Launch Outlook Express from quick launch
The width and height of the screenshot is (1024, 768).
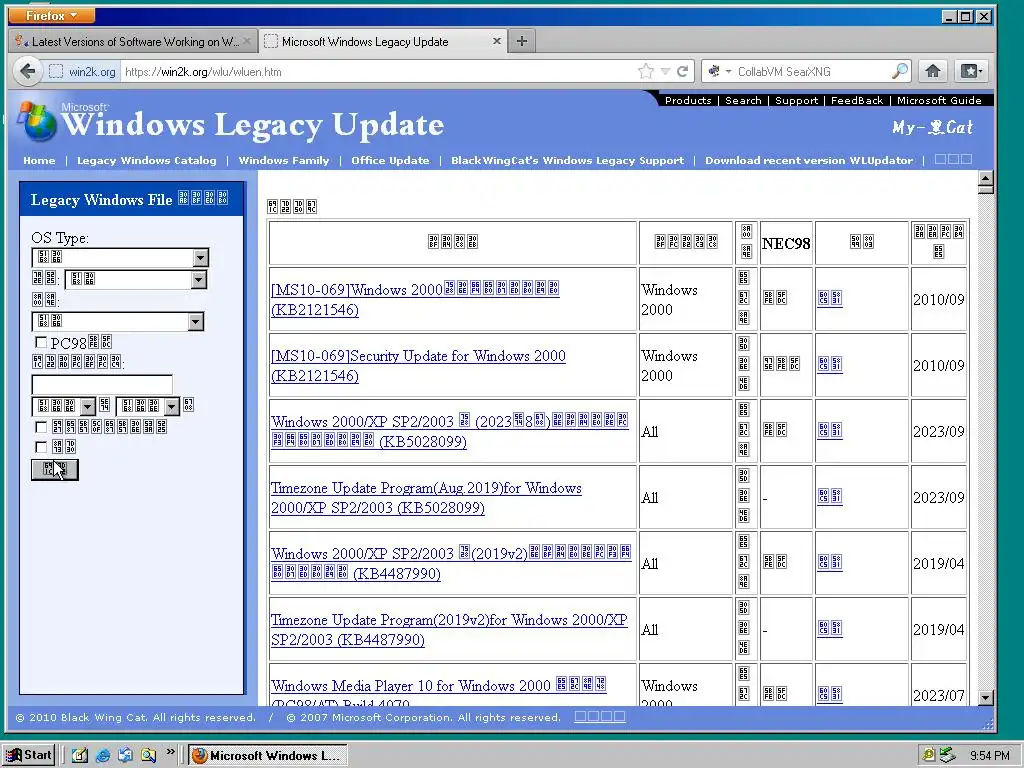click(125, 756)
